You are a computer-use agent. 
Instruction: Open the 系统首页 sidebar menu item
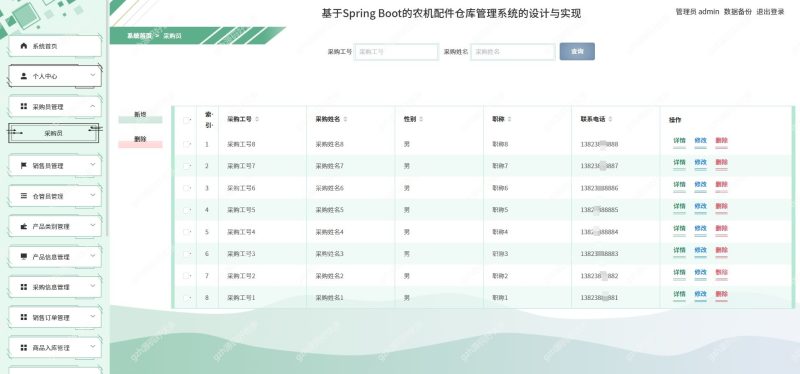tap(55, 46)
